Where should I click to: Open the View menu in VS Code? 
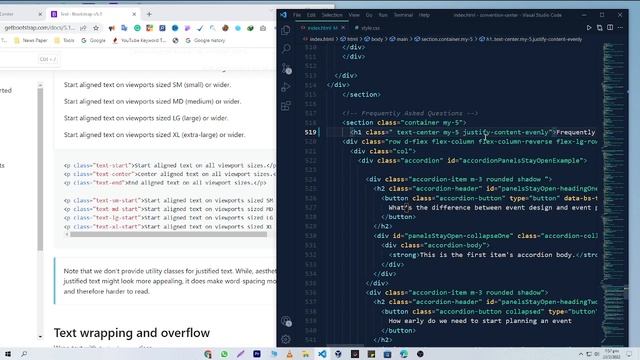(x=354, y=15)
